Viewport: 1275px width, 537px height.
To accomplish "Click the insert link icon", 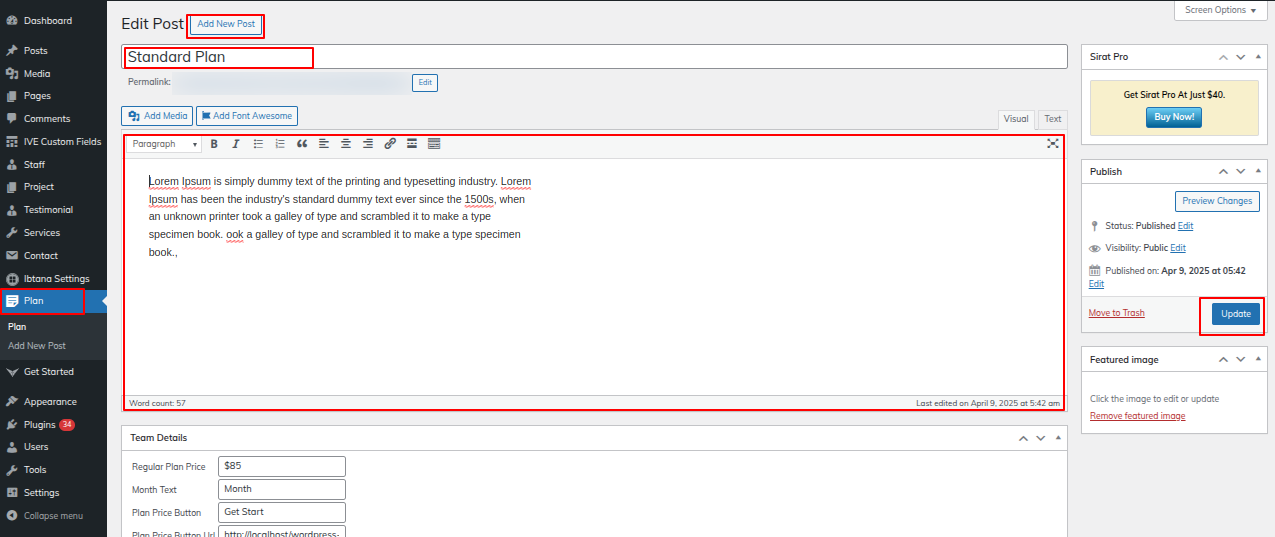I will pos(390,144).
